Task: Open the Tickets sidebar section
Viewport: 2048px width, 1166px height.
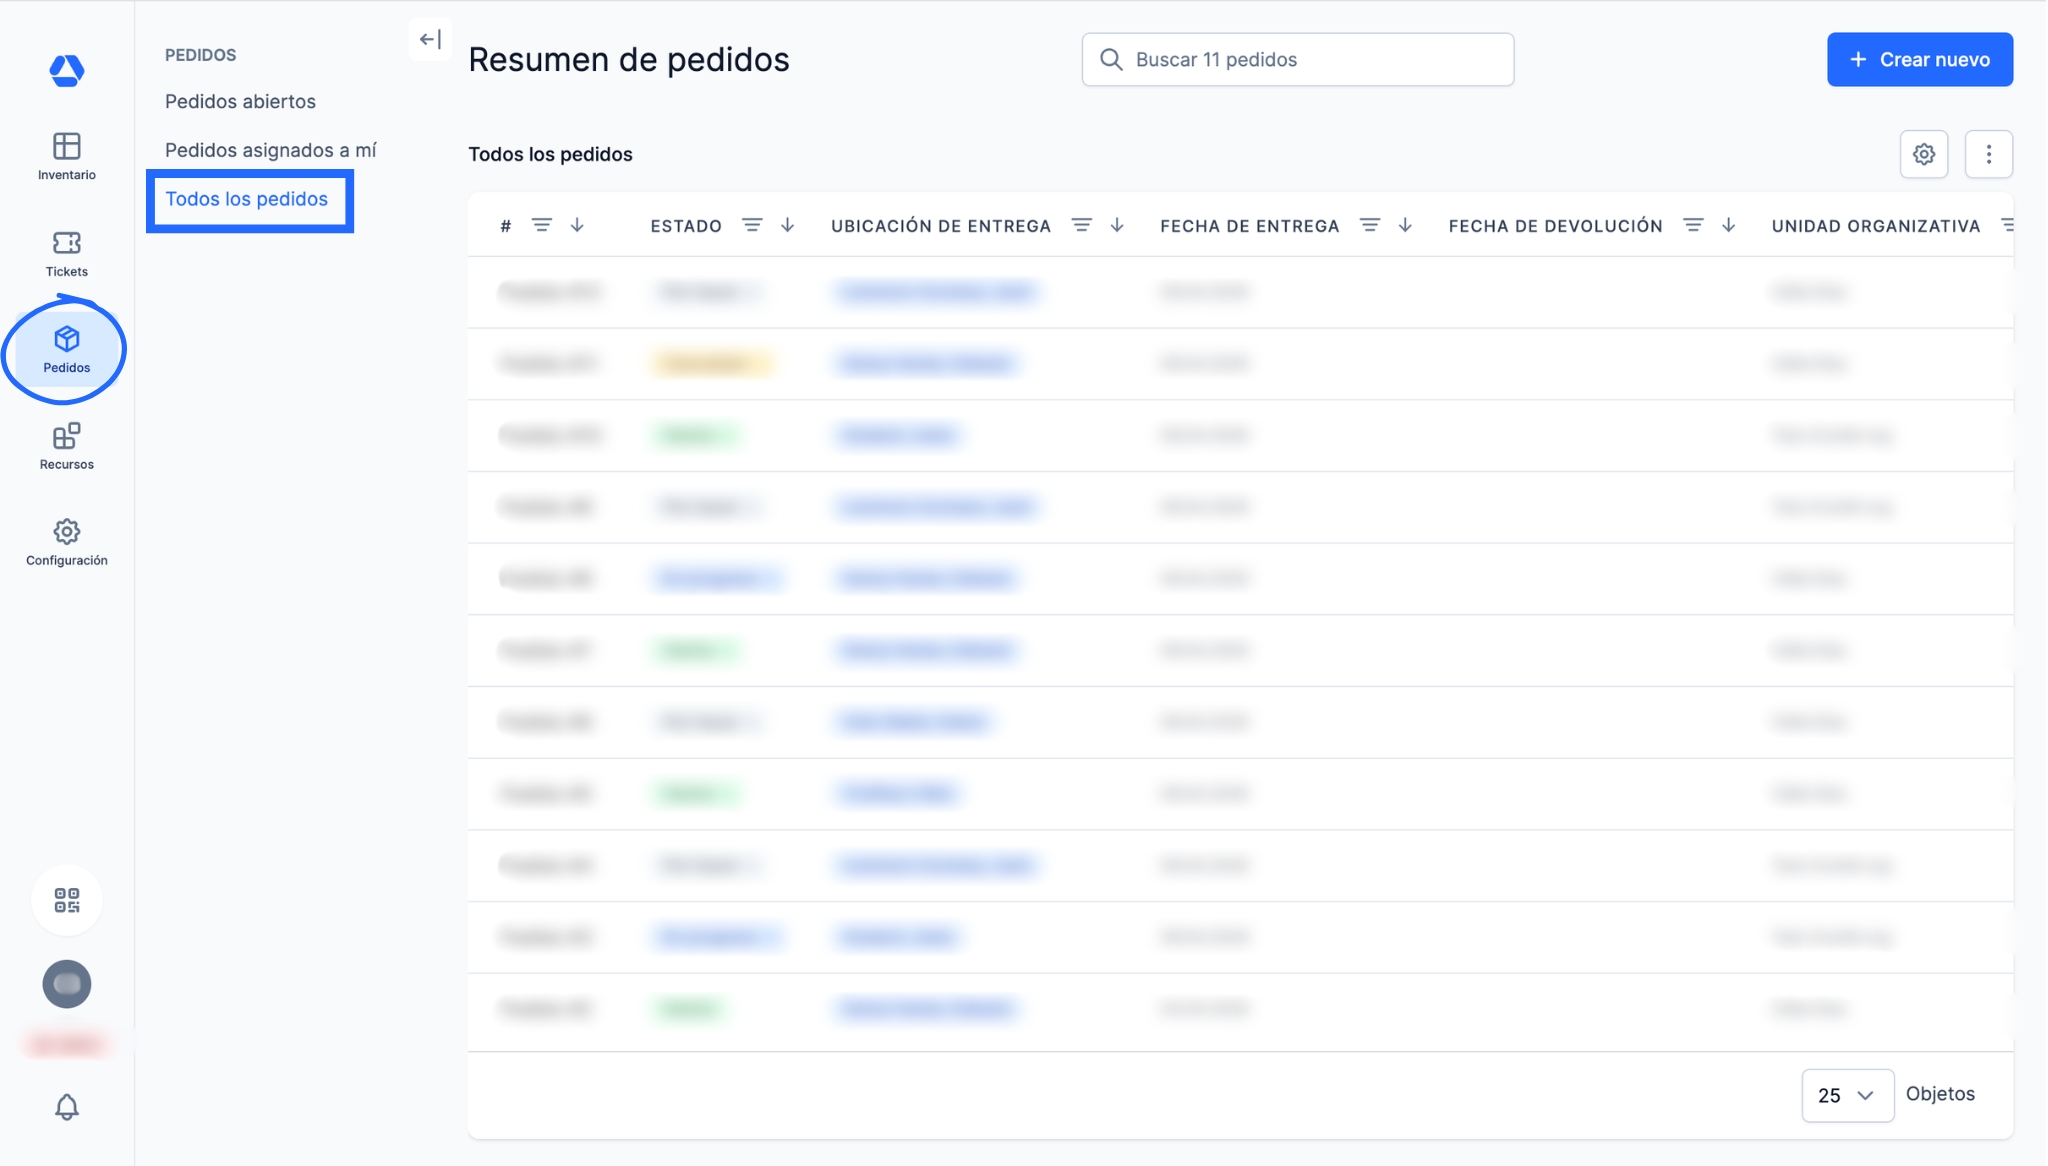Action: [x=66, y=253]
